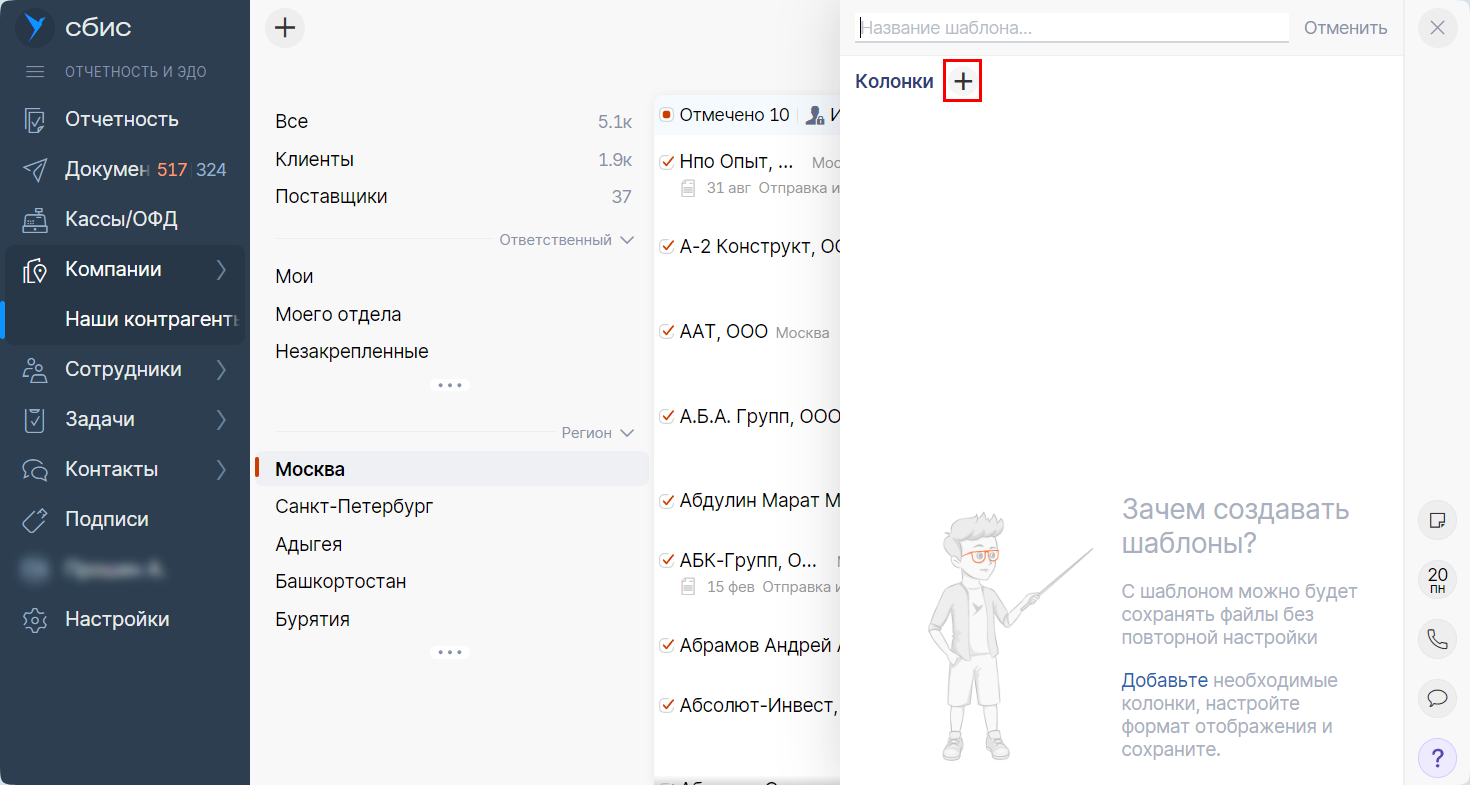Viewport: 1470px width, 785px height.
Task: Click document icon under Нпо Опыт
Action: coord(688,187)
